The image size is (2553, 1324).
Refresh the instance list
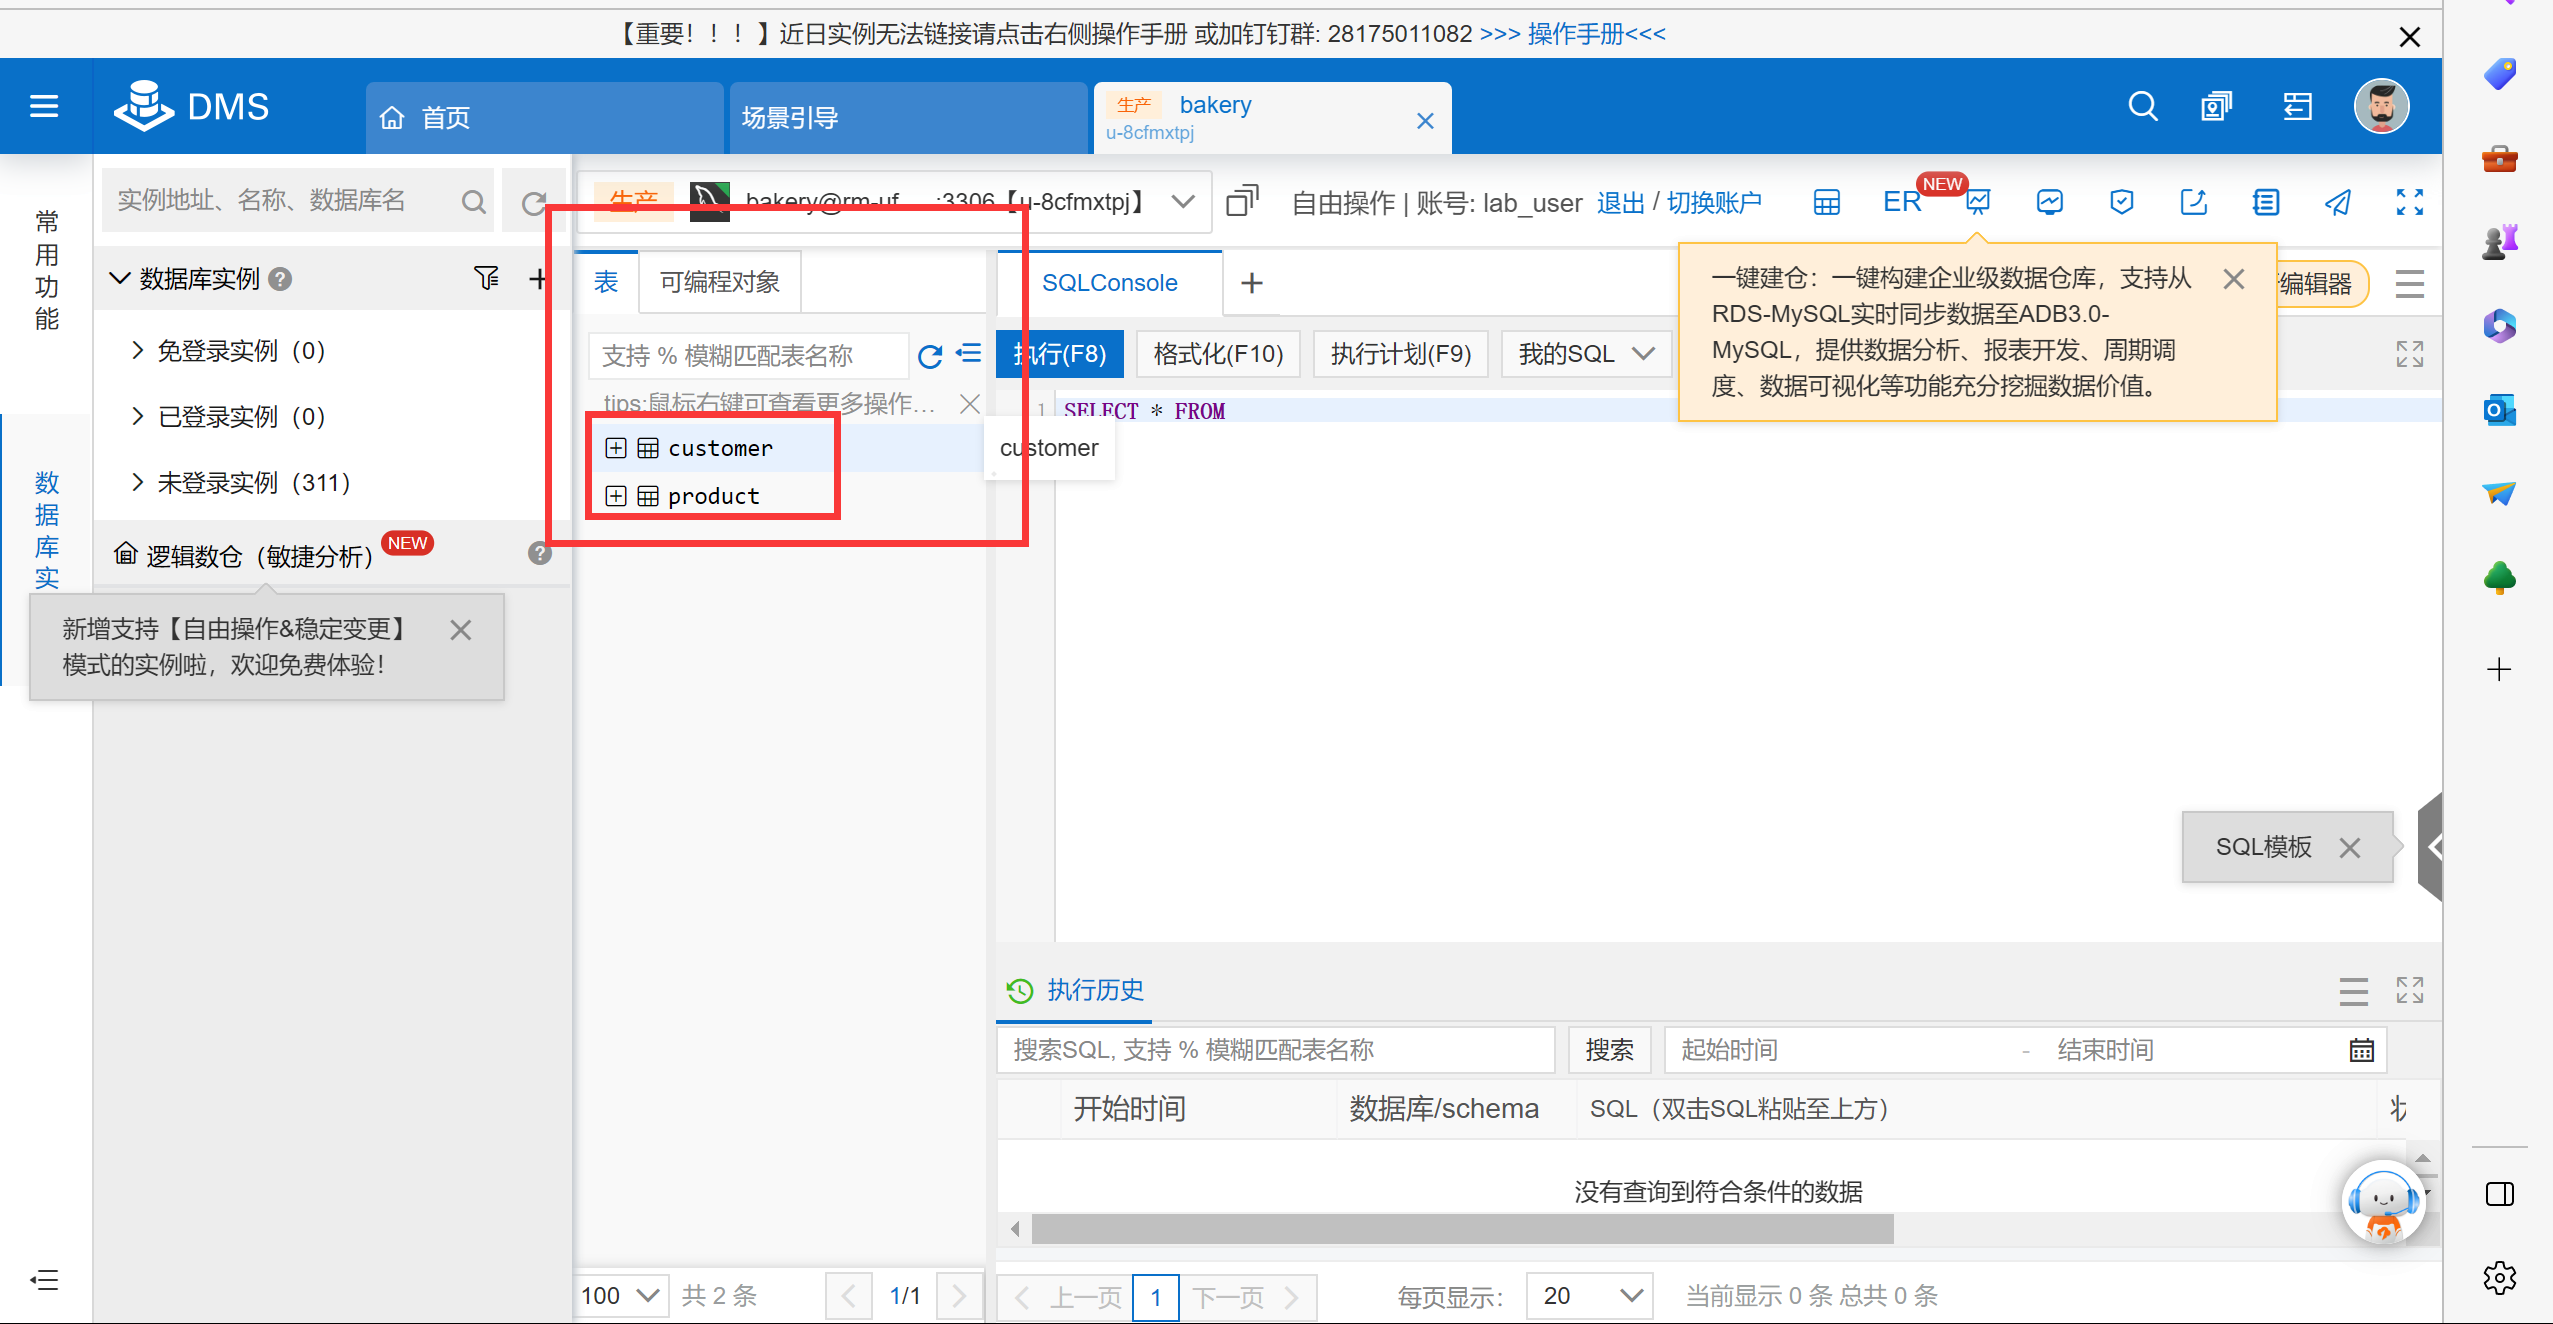(x=534, y=203)
